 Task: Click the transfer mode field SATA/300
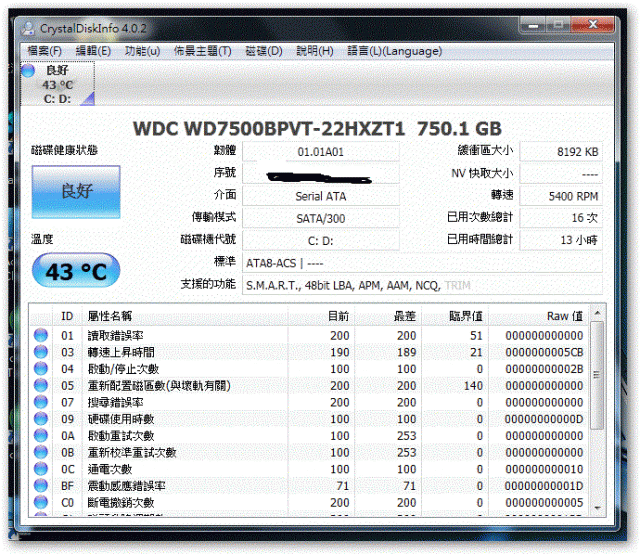[321, 219]
